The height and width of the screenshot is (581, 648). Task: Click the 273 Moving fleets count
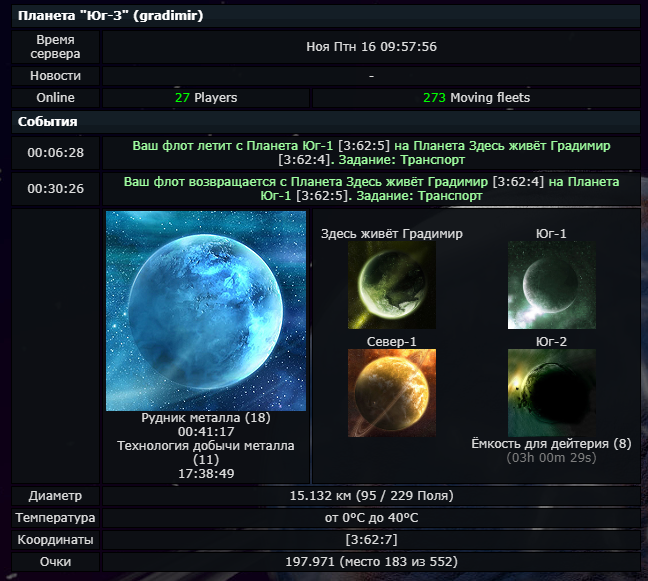(476, 98)
